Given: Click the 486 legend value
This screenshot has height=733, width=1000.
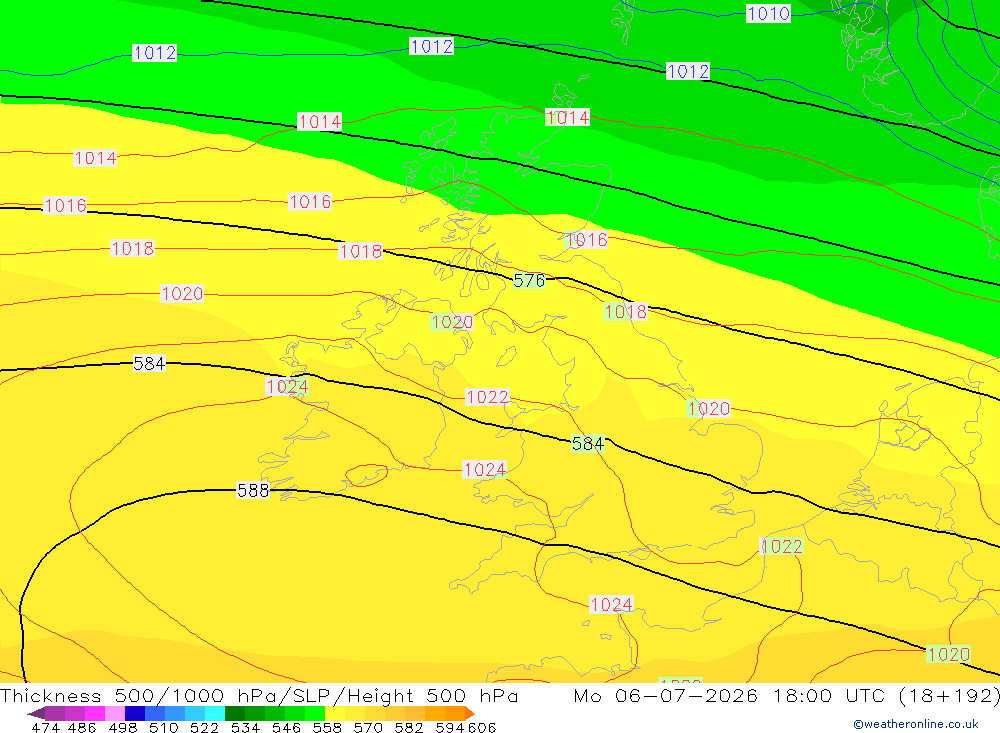Looking at the screenshot, I should 82,728.
